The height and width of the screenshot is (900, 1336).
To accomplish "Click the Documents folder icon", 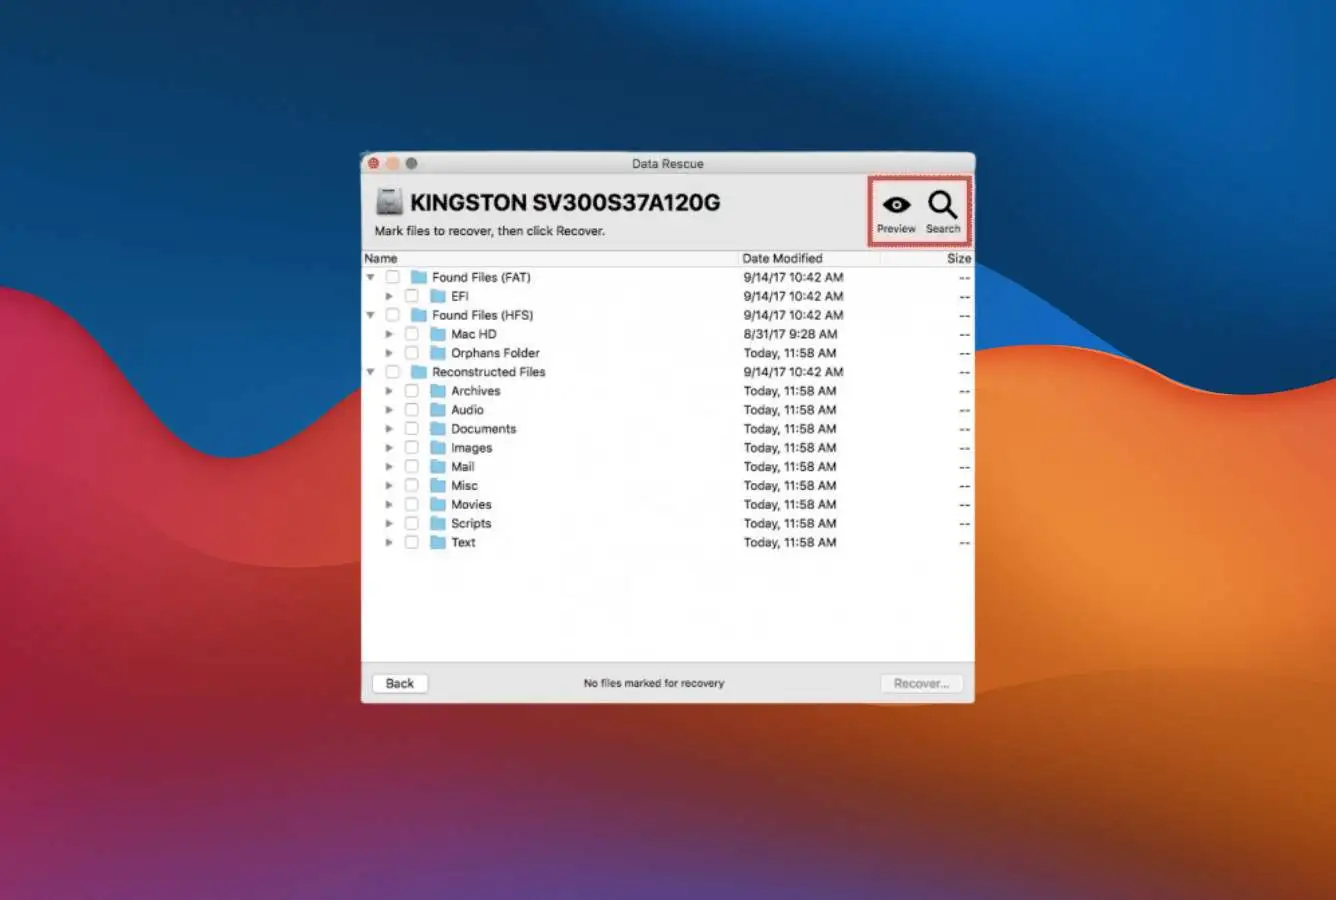I will click(438, 429).
